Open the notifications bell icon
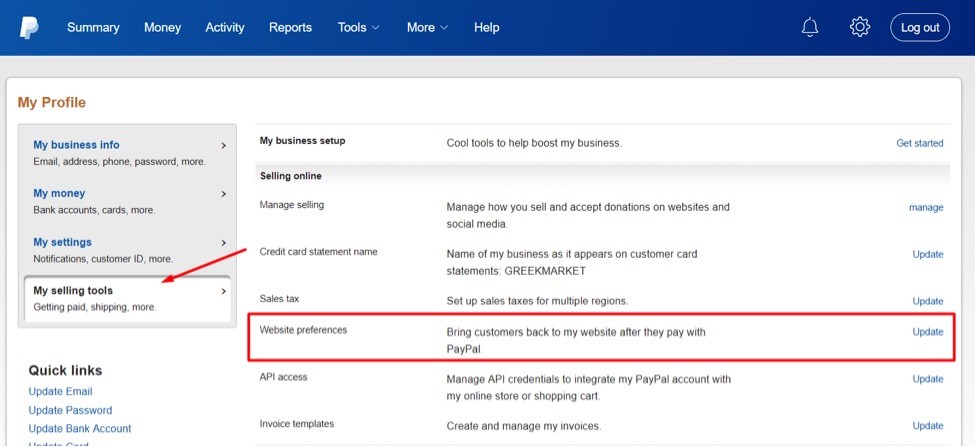 [x=810, y=27]
